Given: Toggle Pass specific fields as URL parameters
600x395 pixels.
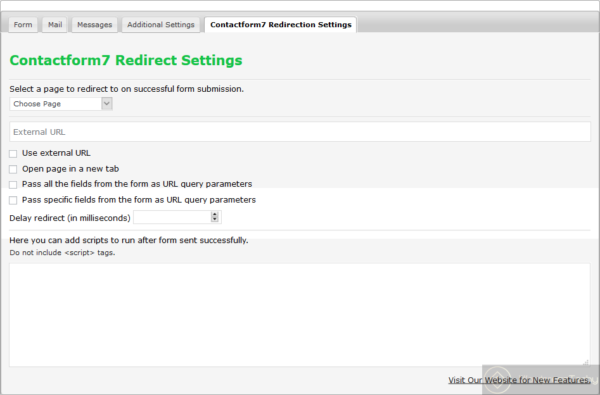Looking at the screenshot, I should (x=13, y=200).
